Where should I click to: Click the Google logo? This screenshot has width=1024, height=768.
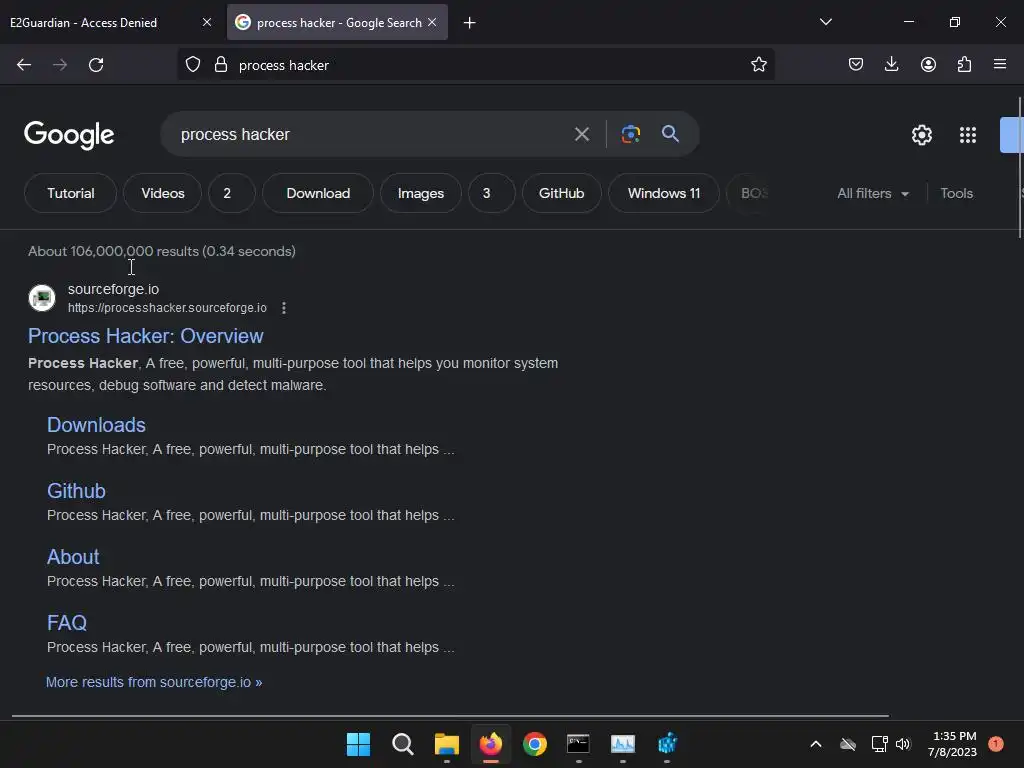[x=69, y=135]
